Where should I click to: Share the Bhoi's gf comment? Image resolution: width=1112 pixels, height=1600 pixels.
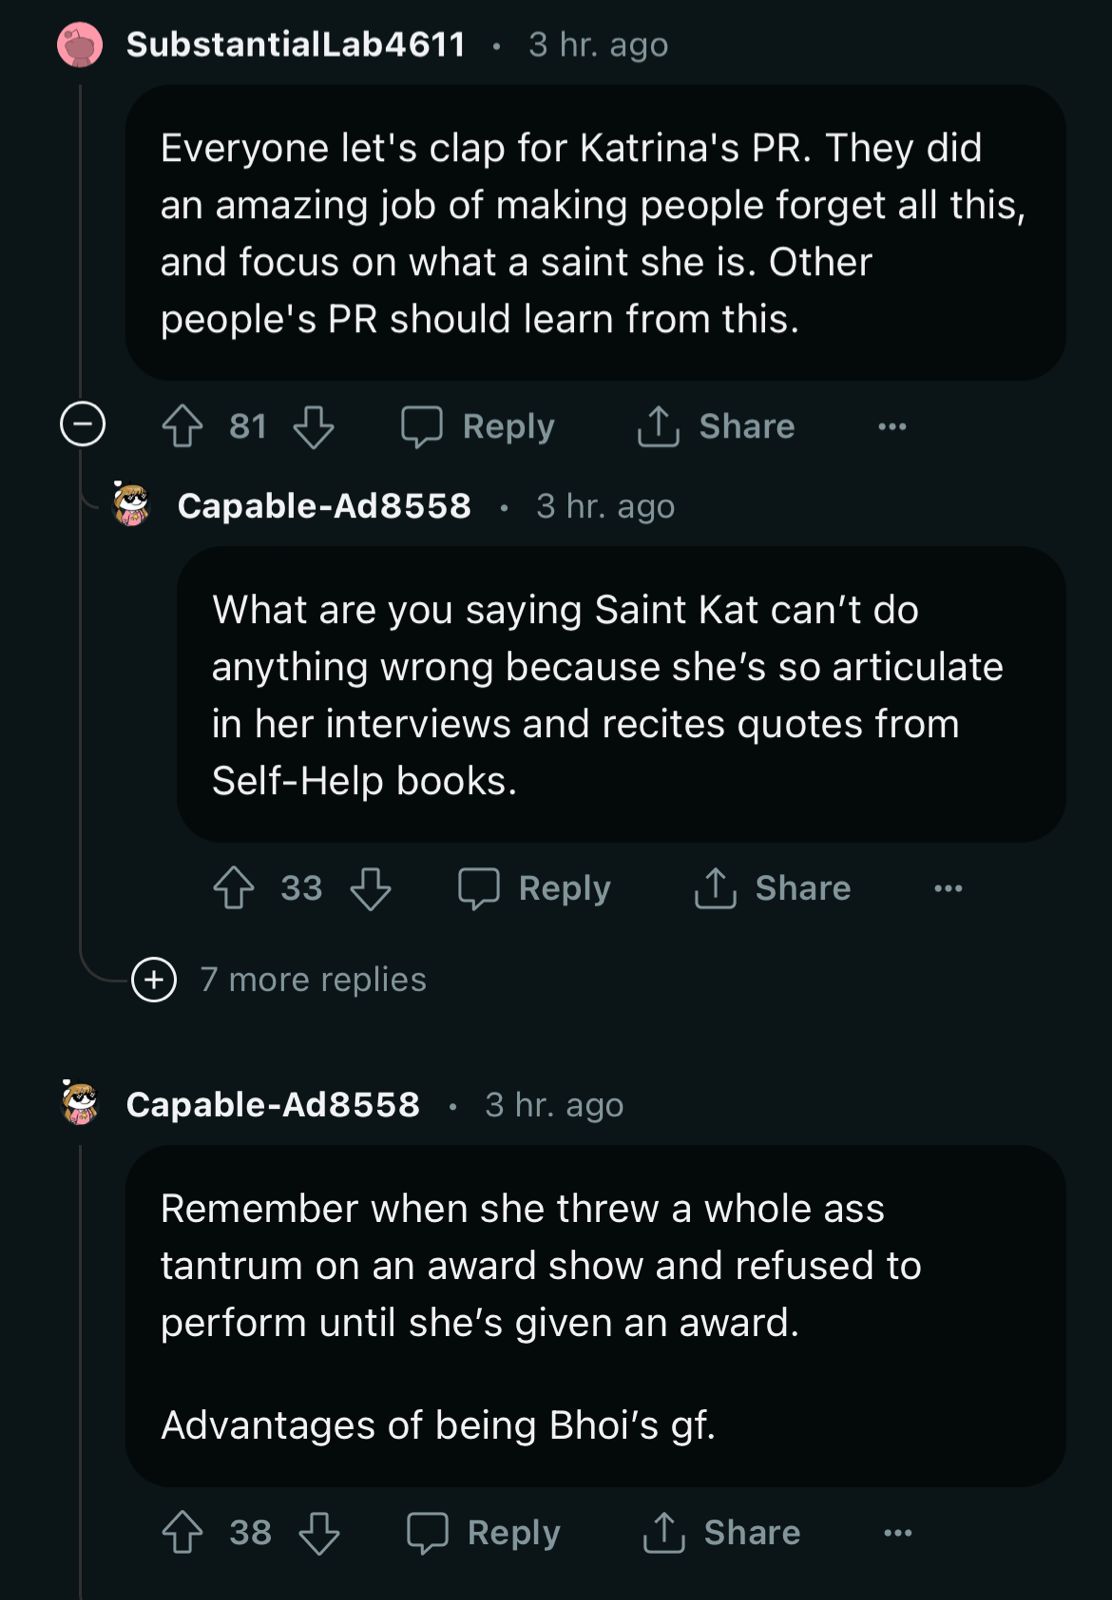tap(721, 1532)
